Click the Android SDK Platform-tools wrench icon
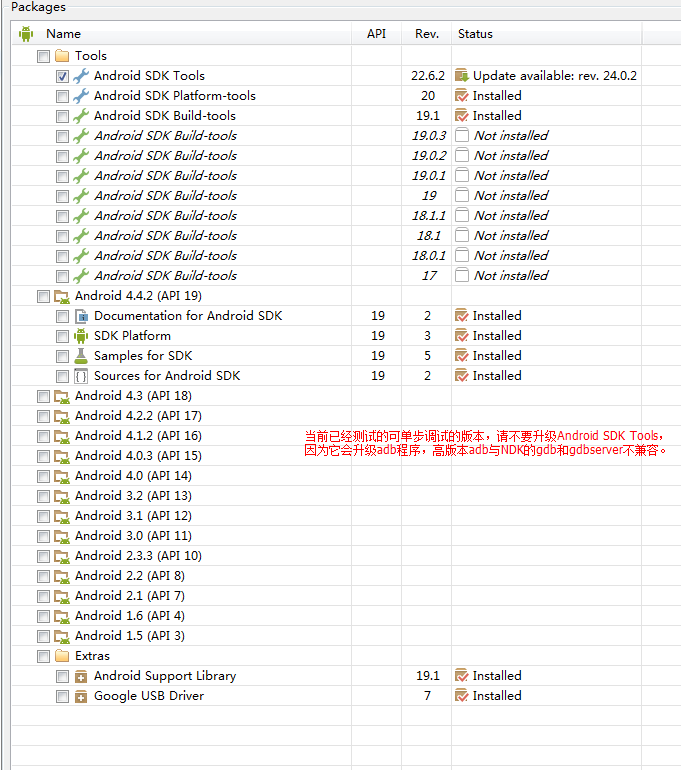 pos(81,96)
